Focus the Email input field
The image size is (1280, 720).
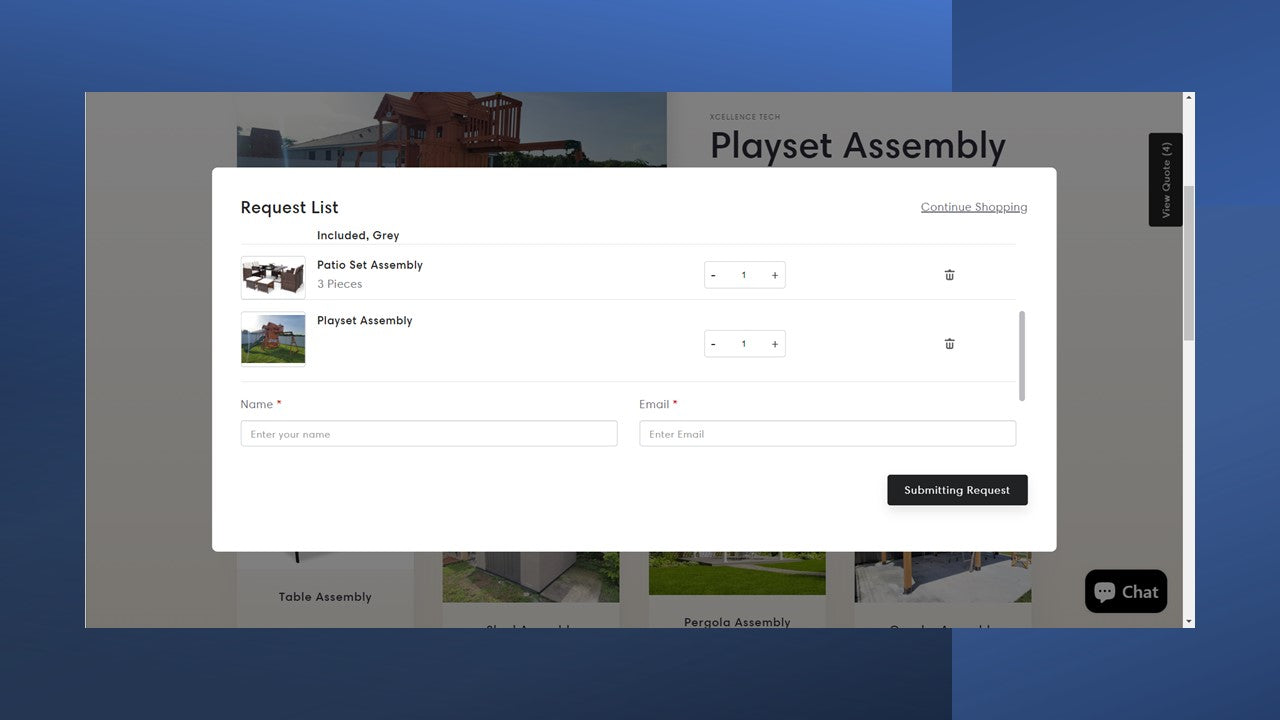tap(827, 434)
